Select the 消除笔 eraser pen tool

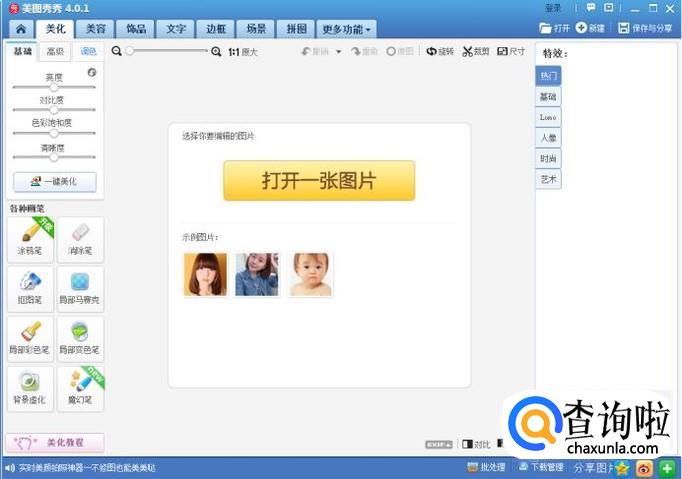coord(80,240)
